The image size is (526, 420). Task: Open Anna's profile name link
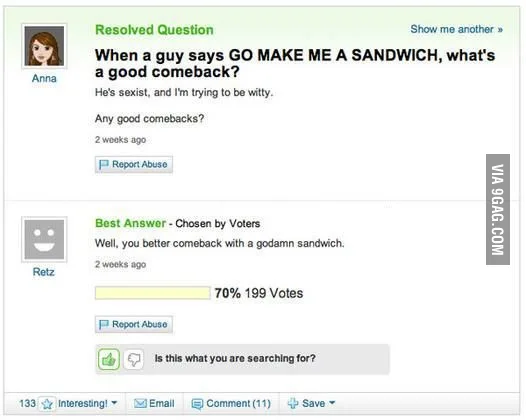[44, 78]
